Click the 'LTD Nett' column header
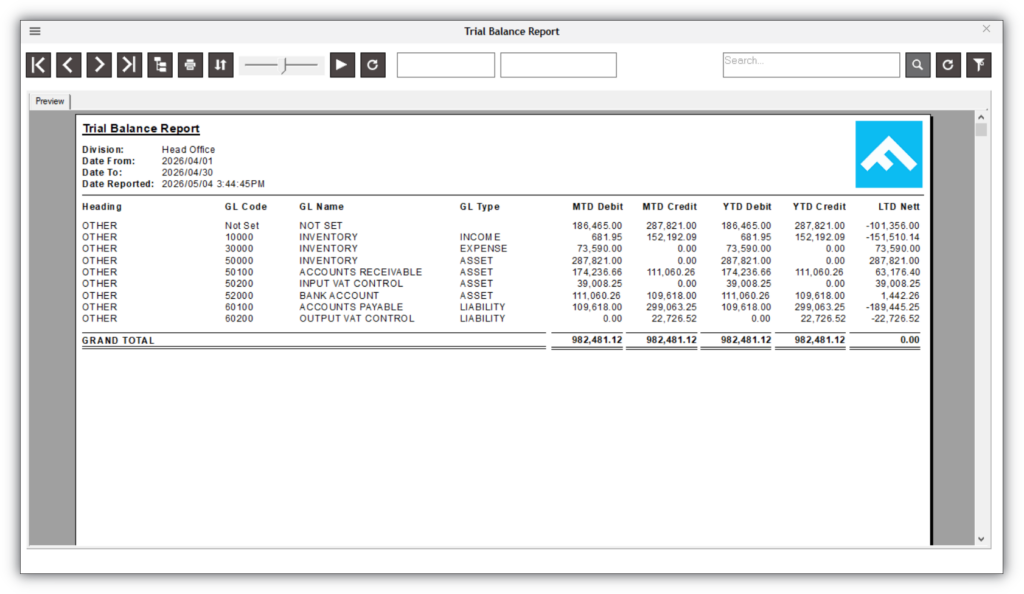Screen dimensions: 1024x594 click(899, 206)
